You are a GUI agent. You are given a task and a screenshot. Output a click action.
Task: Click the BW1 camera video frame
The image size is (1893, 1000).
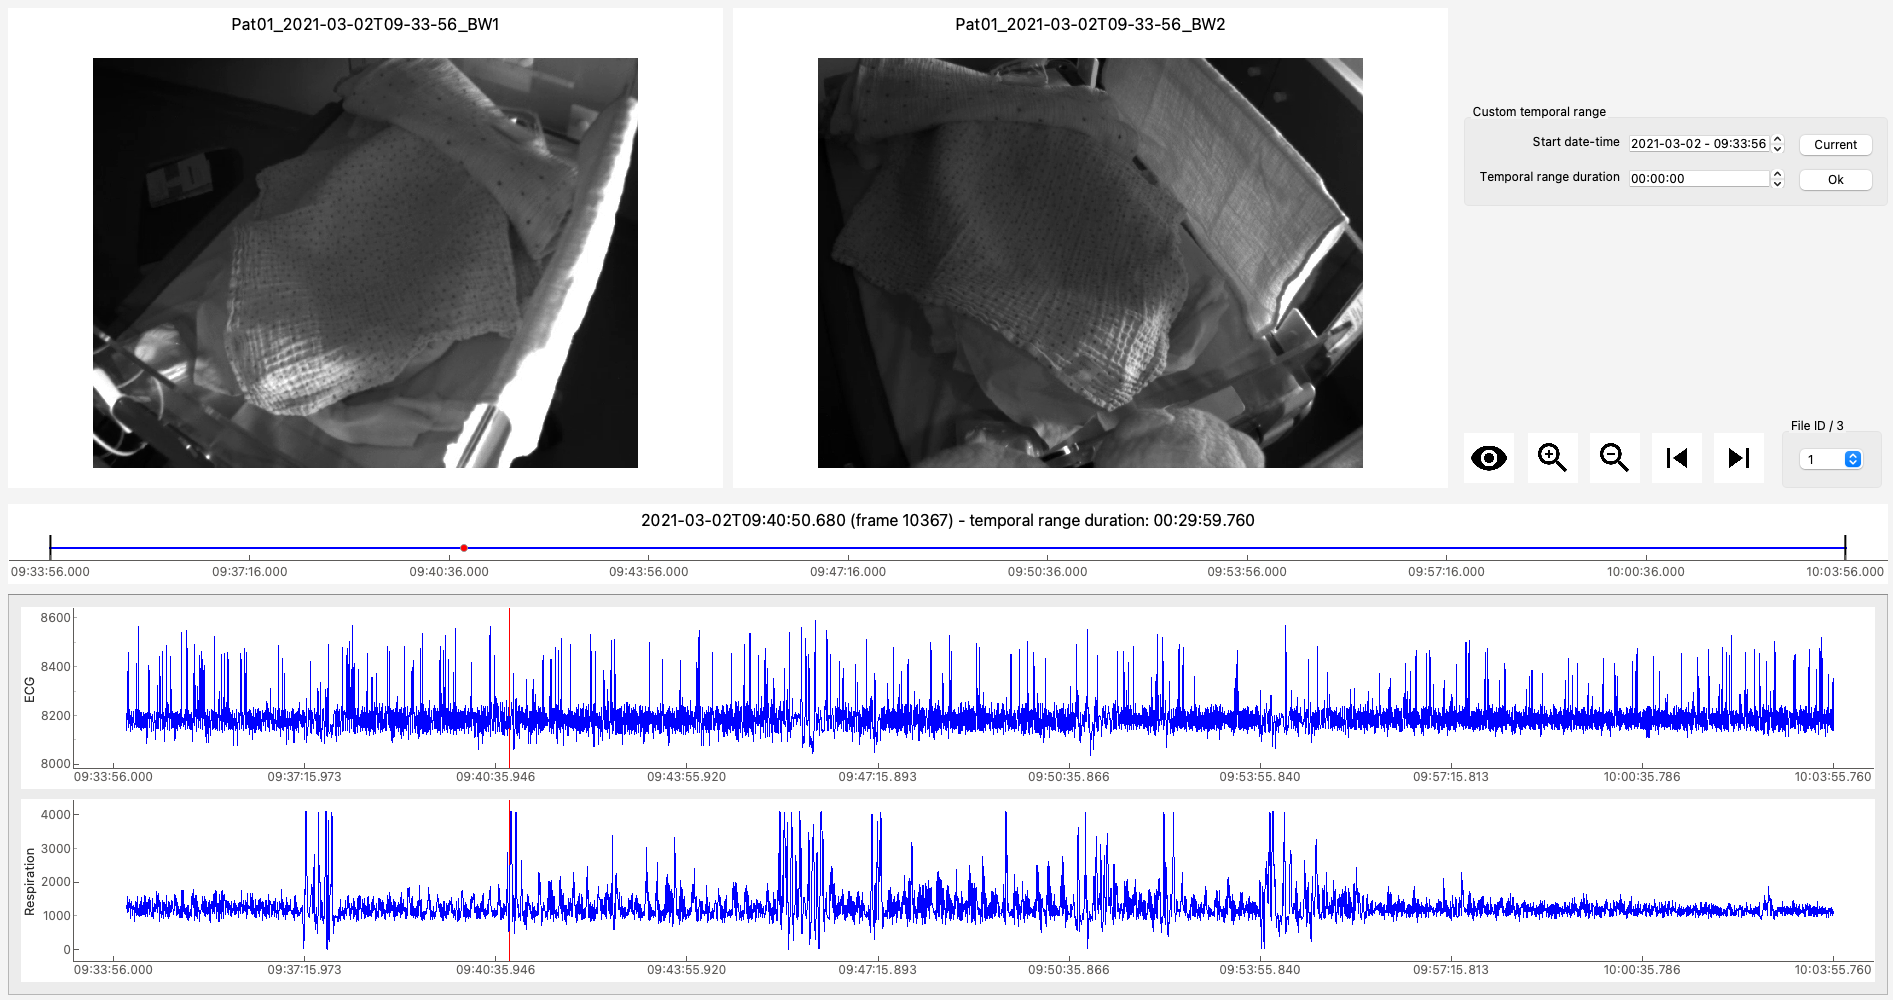point(365,263)
